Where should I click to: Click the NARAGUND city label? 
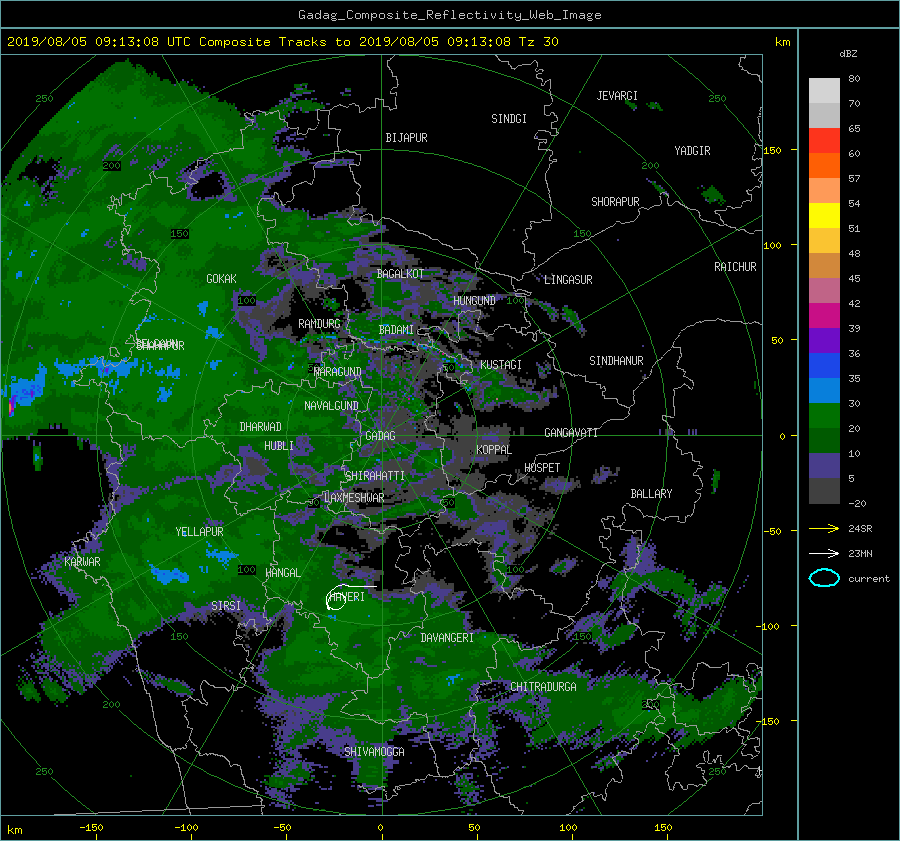(x=338, y=372)
